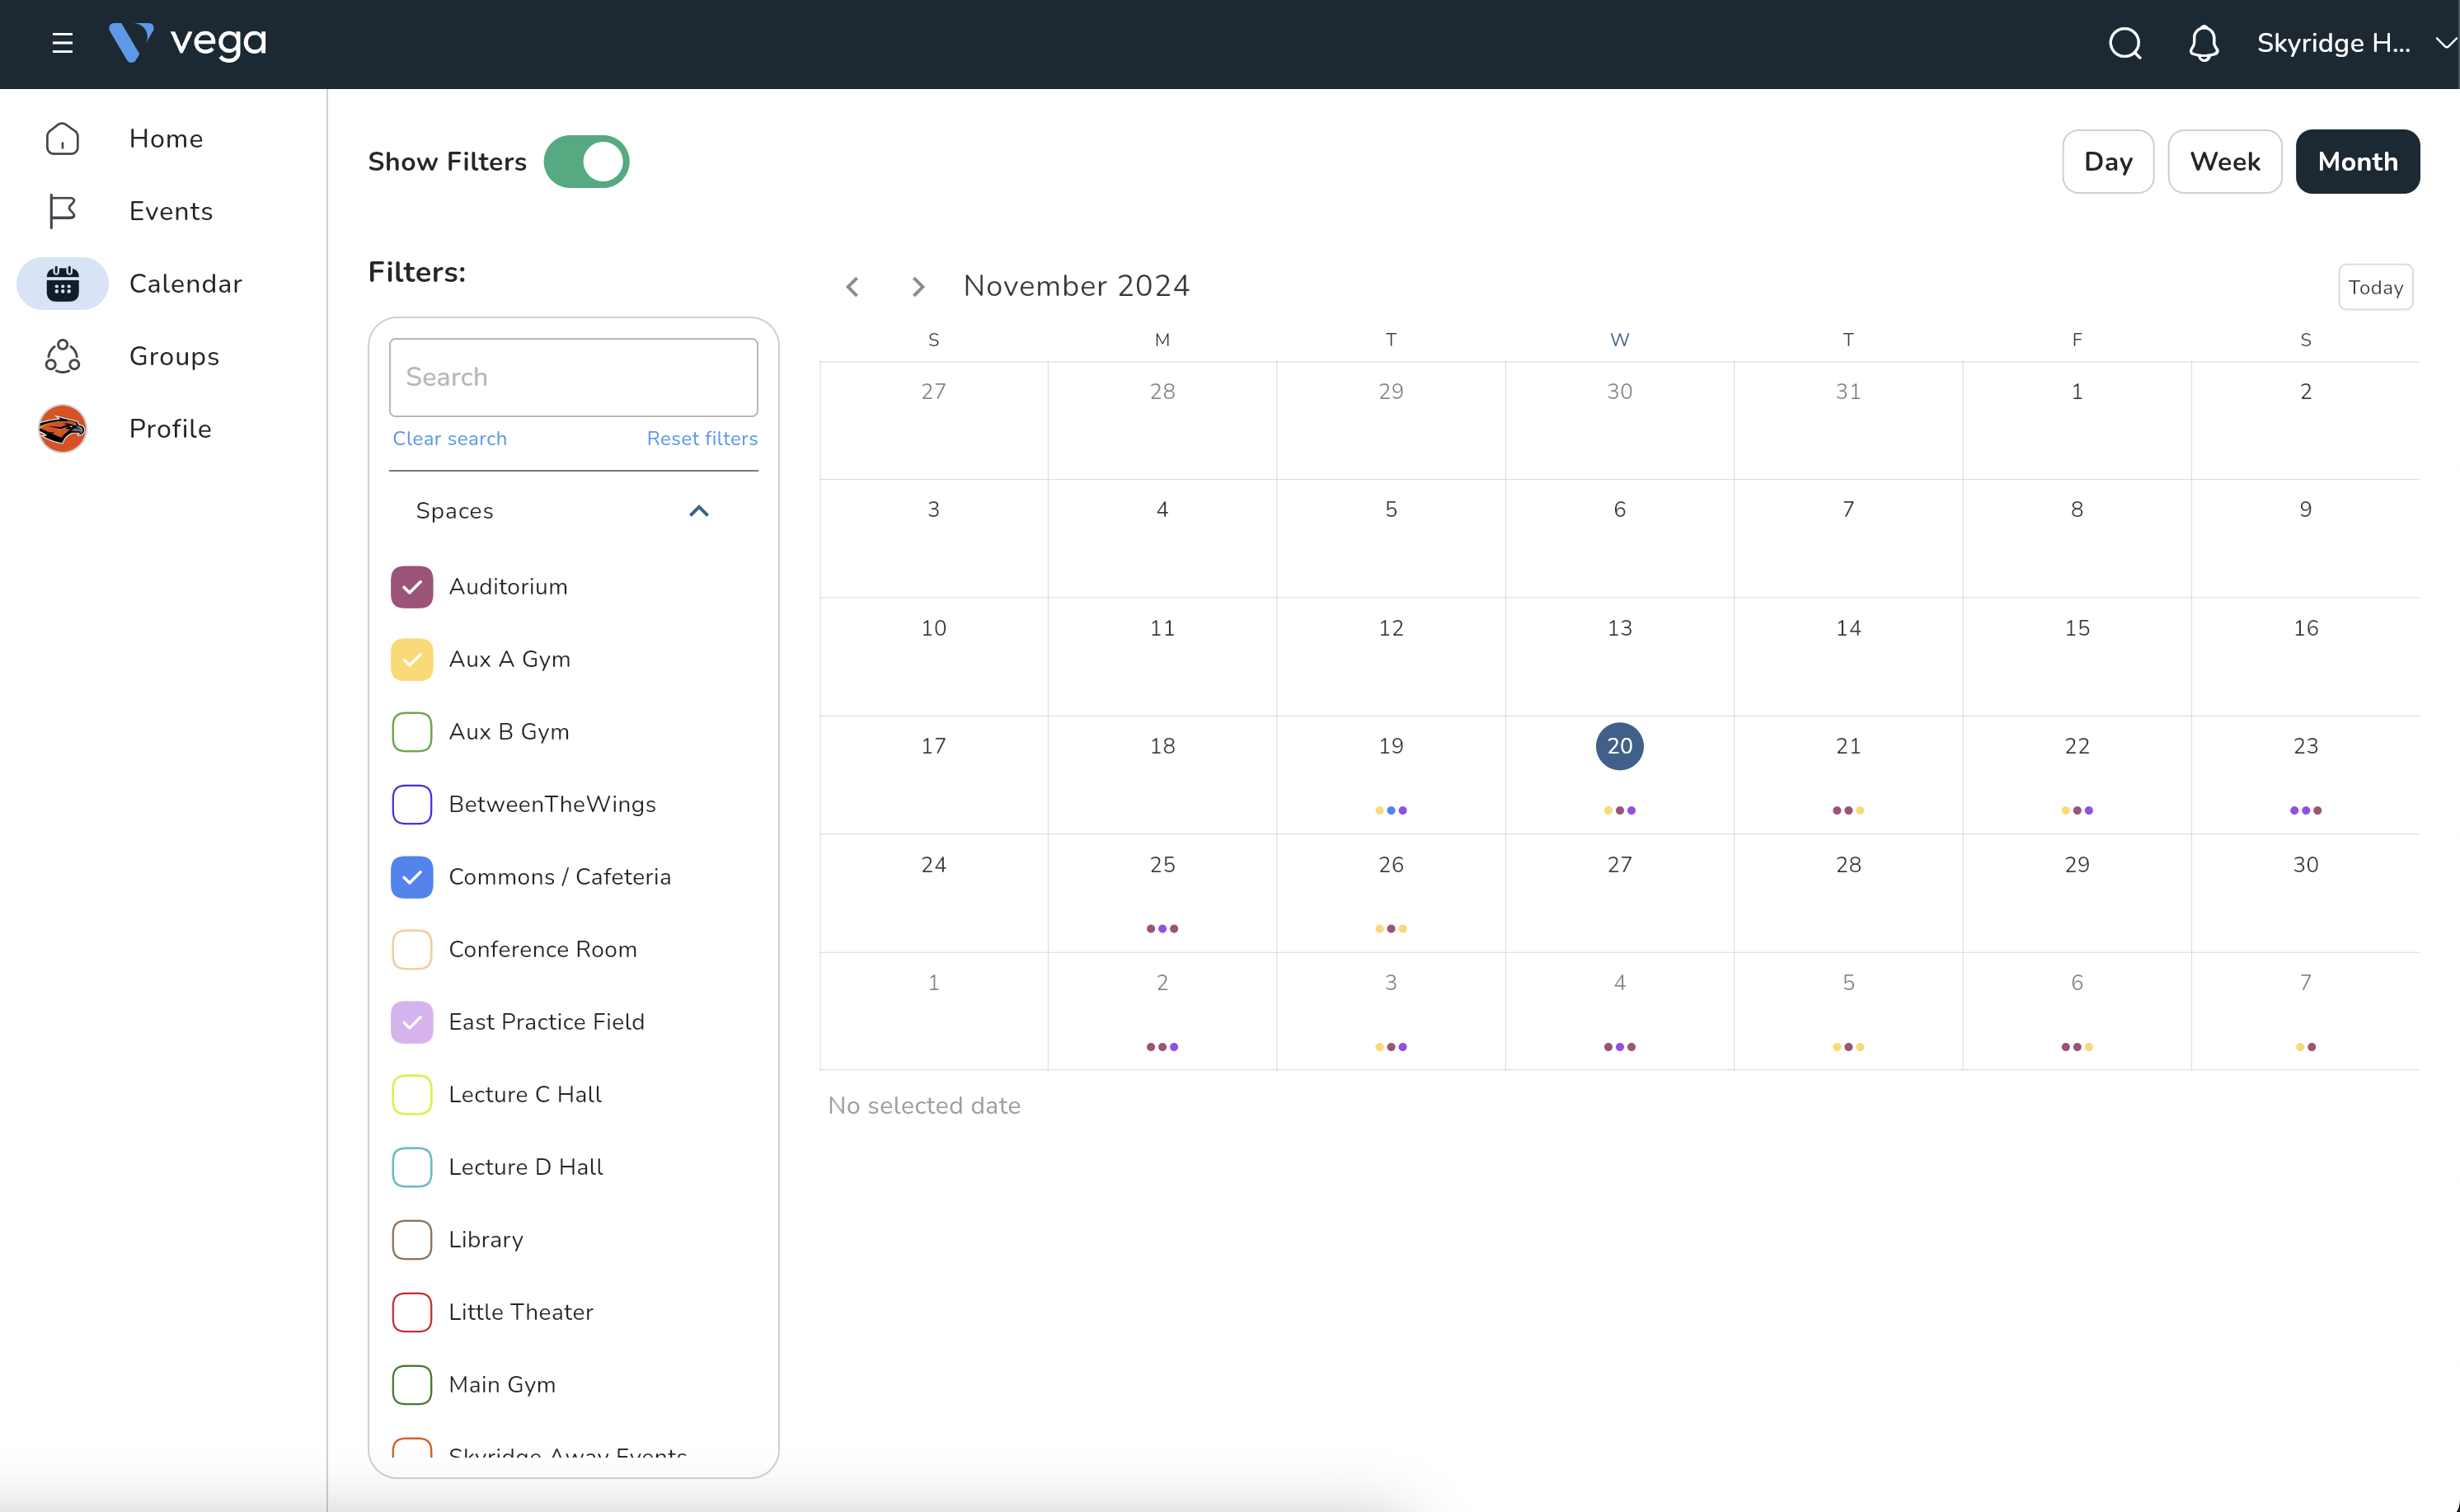Click the Reset filters link

702,438
